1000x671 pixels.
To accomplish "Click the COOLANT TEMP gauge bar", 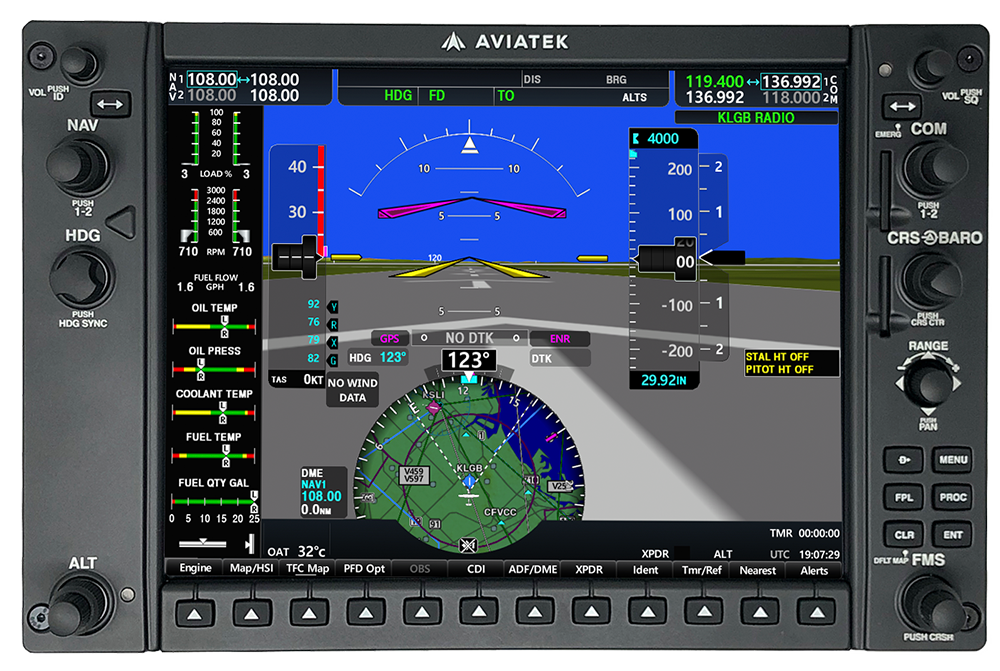I will [x=214, y=412].
